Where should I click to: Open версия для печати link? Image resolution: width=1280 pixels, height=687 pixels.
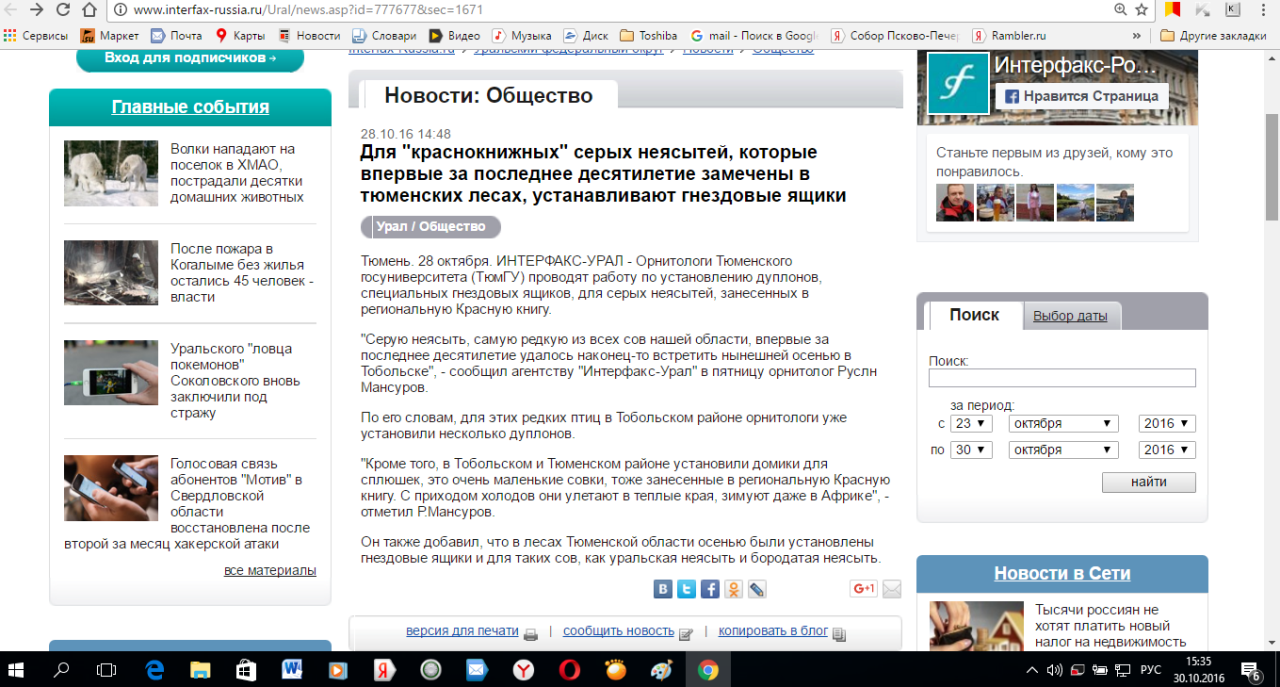click(462, 631)
